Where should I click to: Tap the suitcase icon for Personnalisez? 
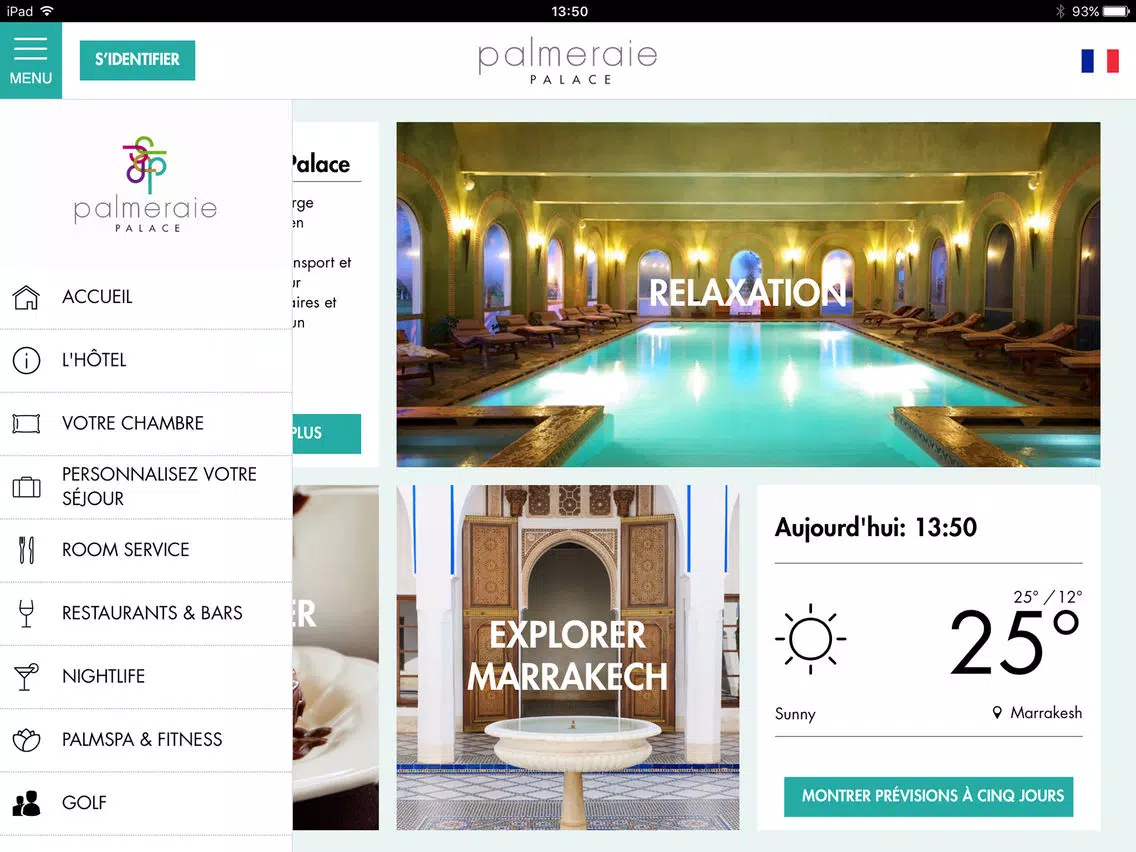click(26, 487)
